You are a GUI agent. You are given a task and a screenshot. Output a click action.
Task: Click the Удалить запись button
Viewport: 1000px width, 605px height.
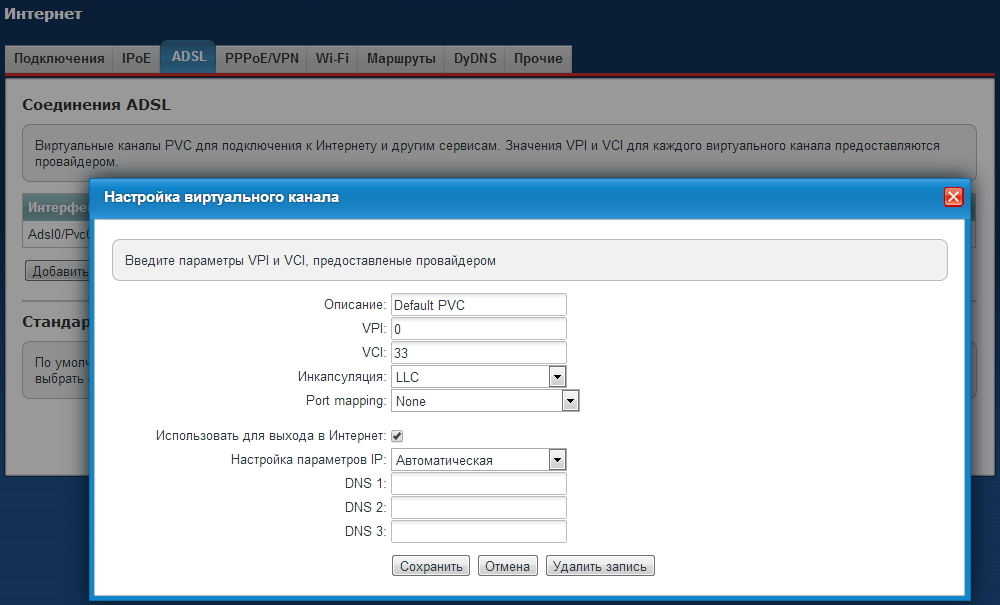point(600,566)
